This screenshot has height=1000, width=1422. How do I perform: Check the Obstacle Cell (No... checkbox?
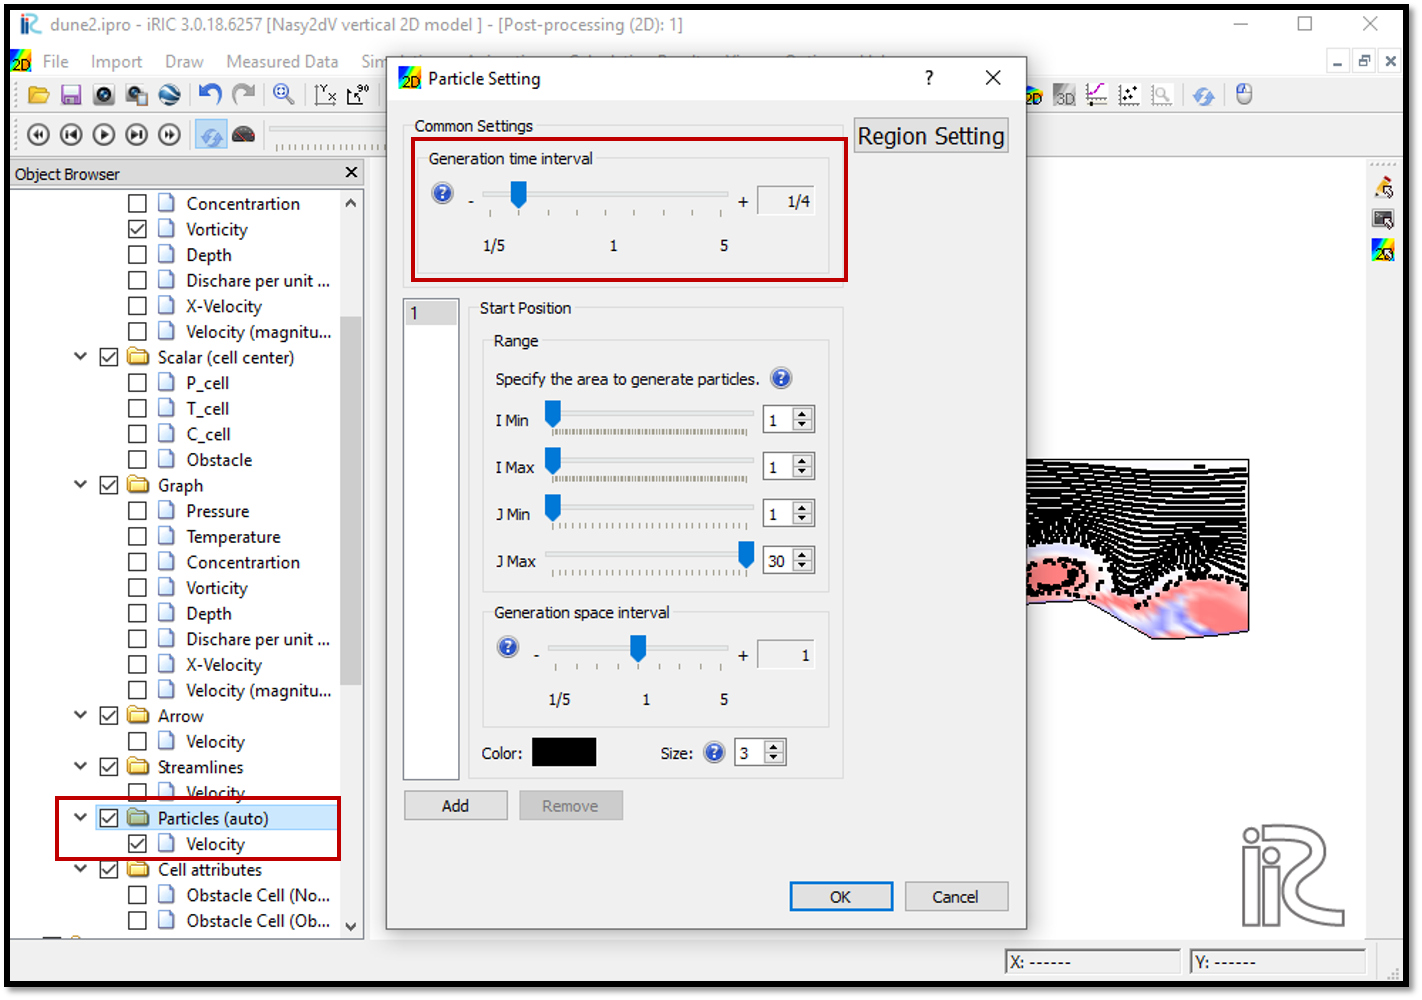[137, 895]
